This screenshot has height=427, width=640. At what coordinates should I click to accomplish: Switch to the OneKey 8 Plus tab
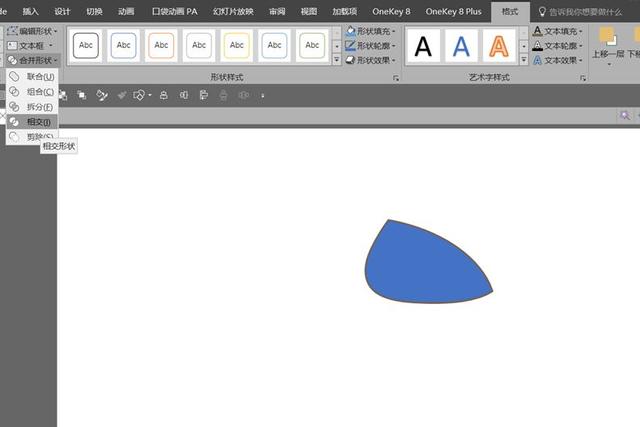tap(453, 11)
